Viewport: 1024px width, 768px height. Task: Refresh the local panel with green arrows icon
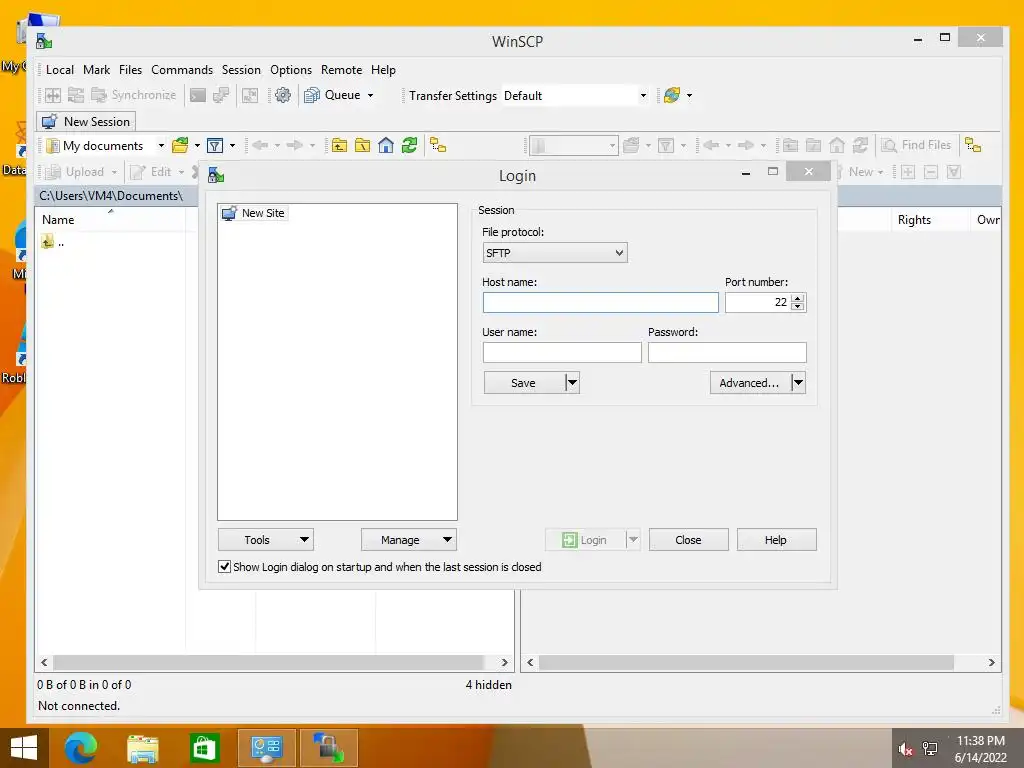[x=409, y=146]
